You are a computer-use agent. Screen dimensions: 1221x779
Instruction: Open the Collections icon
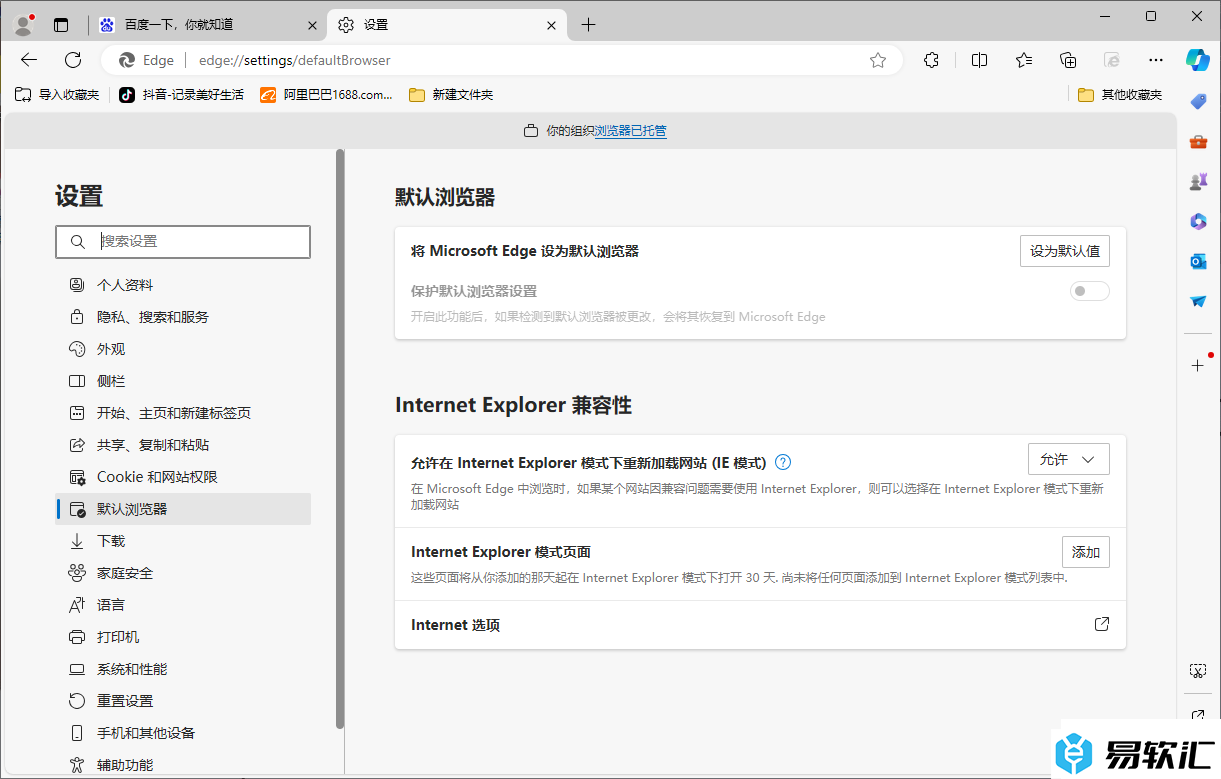click(x=1068, y=60)
